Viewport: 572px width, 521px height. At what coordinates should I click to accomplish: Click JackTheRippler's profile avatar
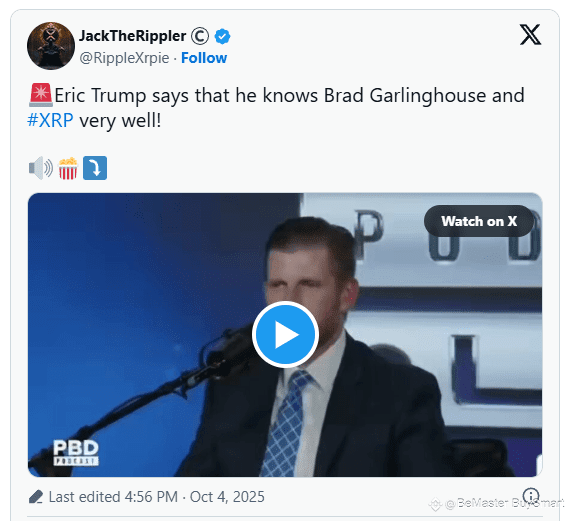(x=51, y=46)
